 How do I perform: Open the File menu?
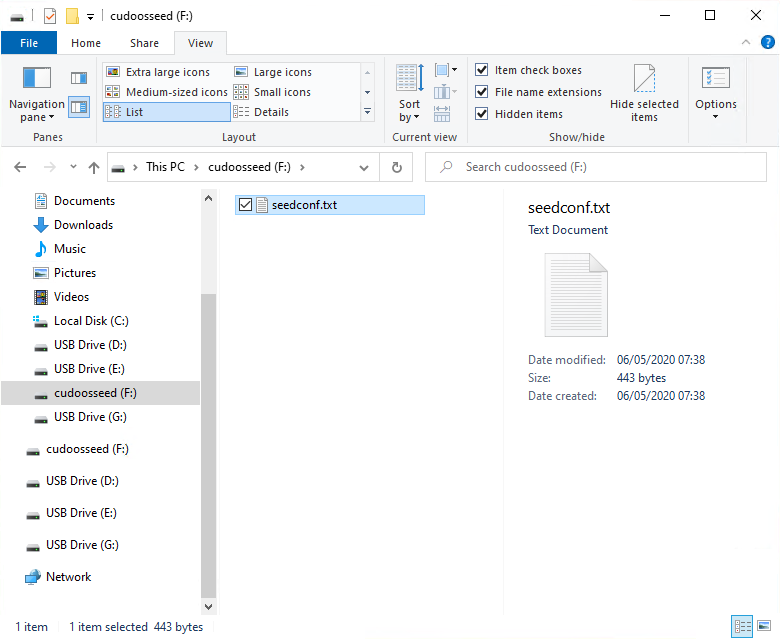(29, 43)
